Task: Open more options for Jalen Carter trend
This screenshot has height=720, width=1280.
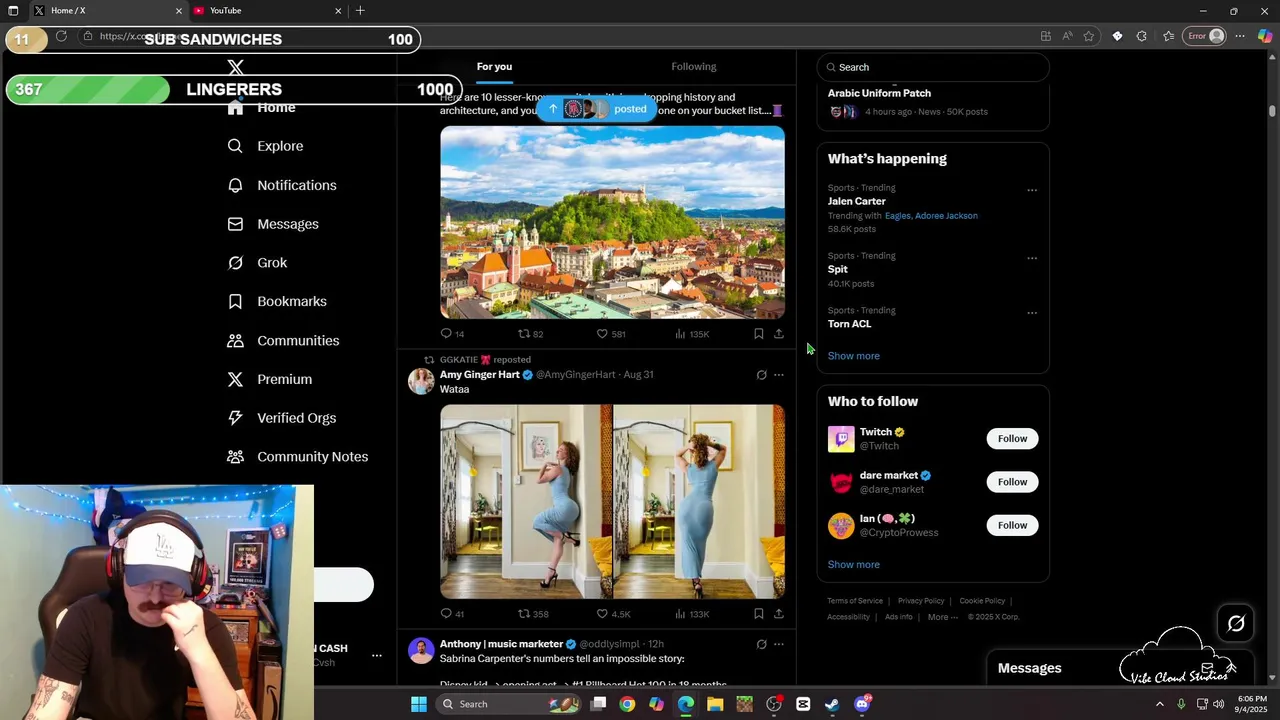Action: [1032, 190]
